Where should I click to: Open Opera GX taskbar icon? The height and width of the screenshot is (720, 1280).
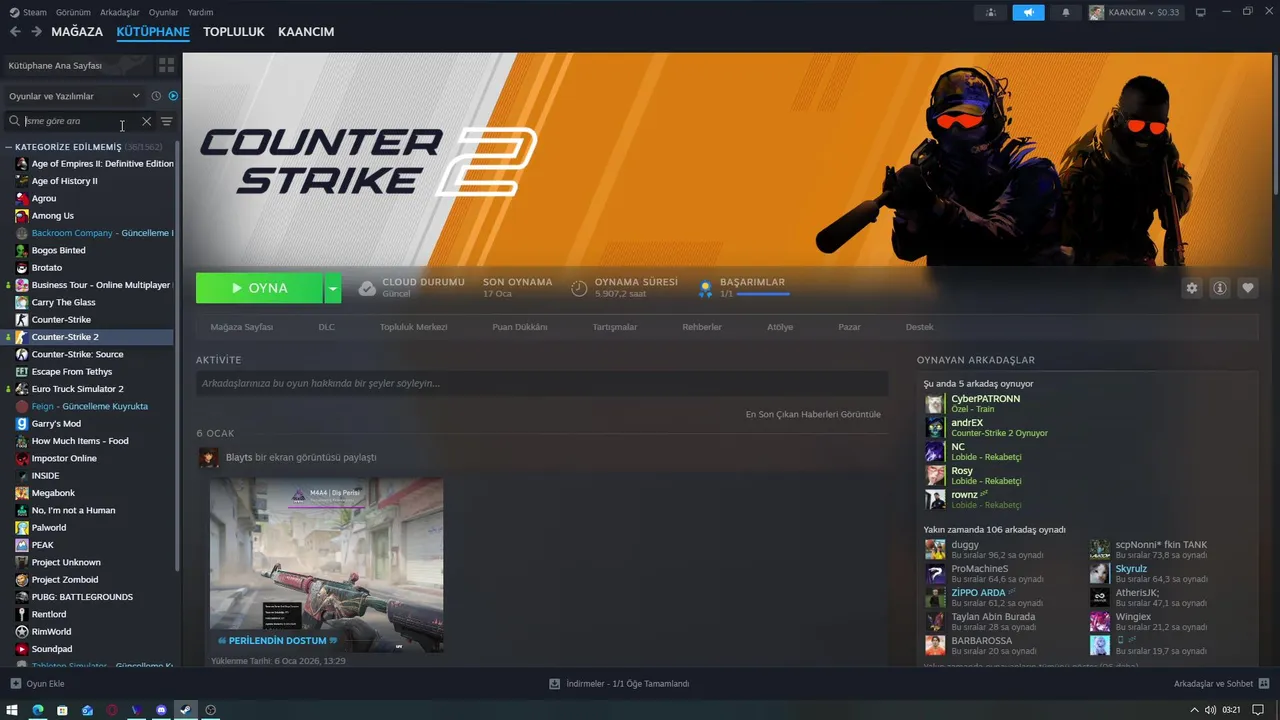pyautogui.click(x=112, y=710)
